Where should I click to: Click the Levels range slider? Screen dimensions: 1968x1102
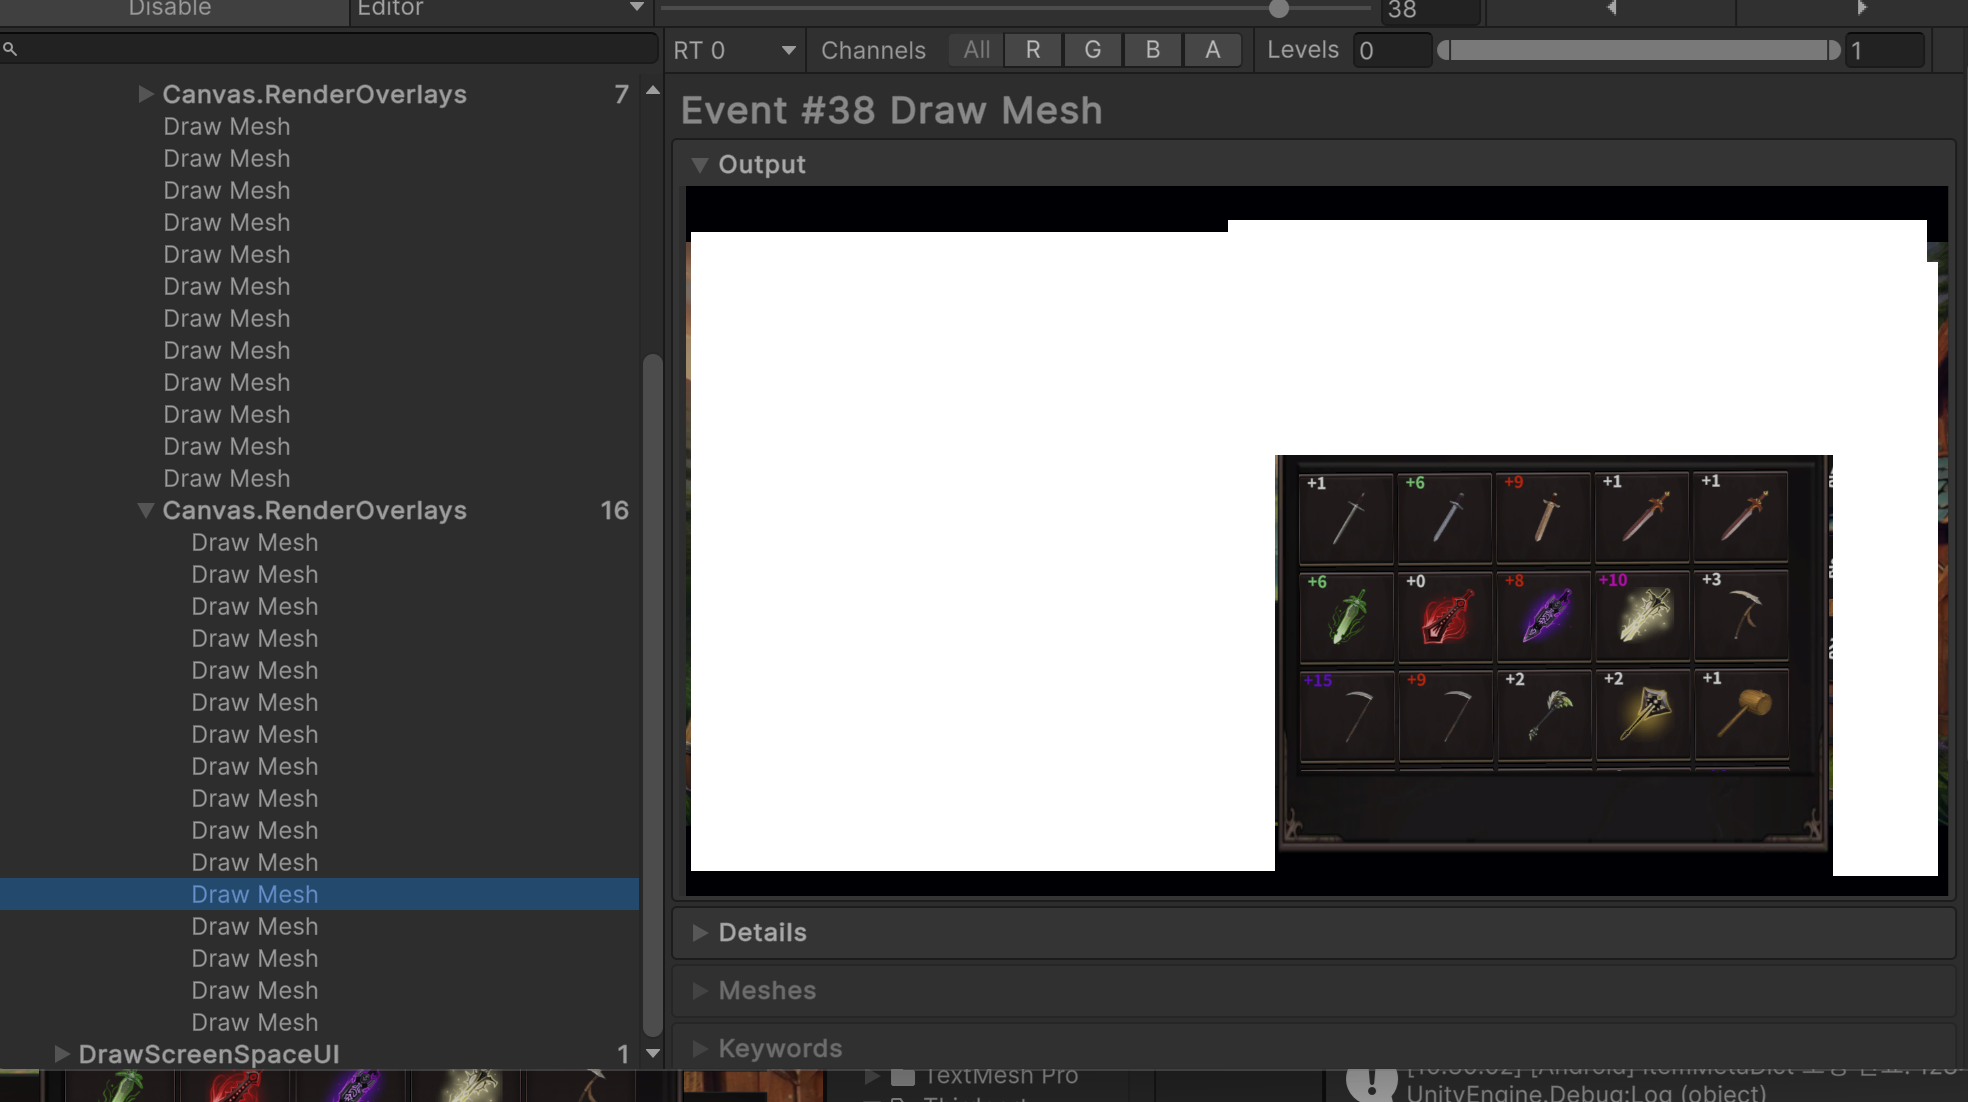tap(1638, 50)
